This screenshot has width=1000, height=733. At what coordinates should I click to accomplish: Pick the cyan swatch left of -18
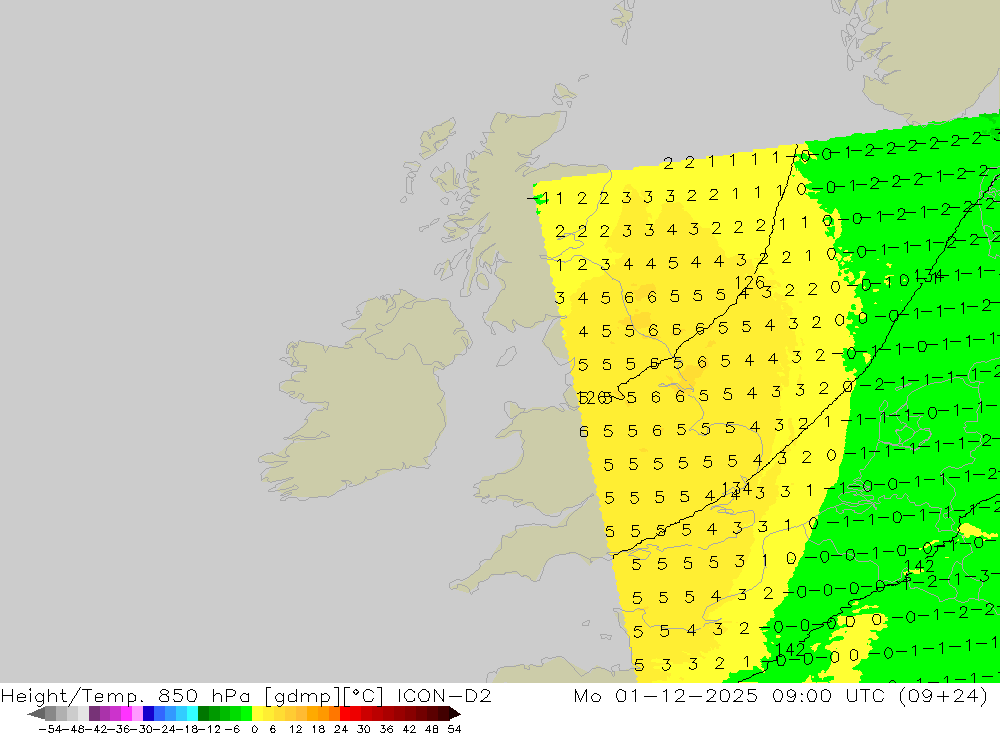(192, 713)
